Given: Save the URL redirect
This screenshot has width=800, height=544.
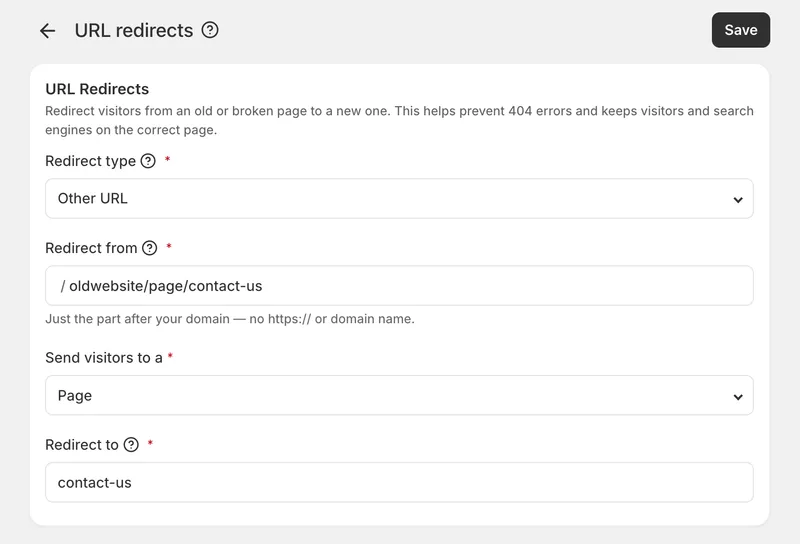Looking at the screenshot, I should point(741,30).
